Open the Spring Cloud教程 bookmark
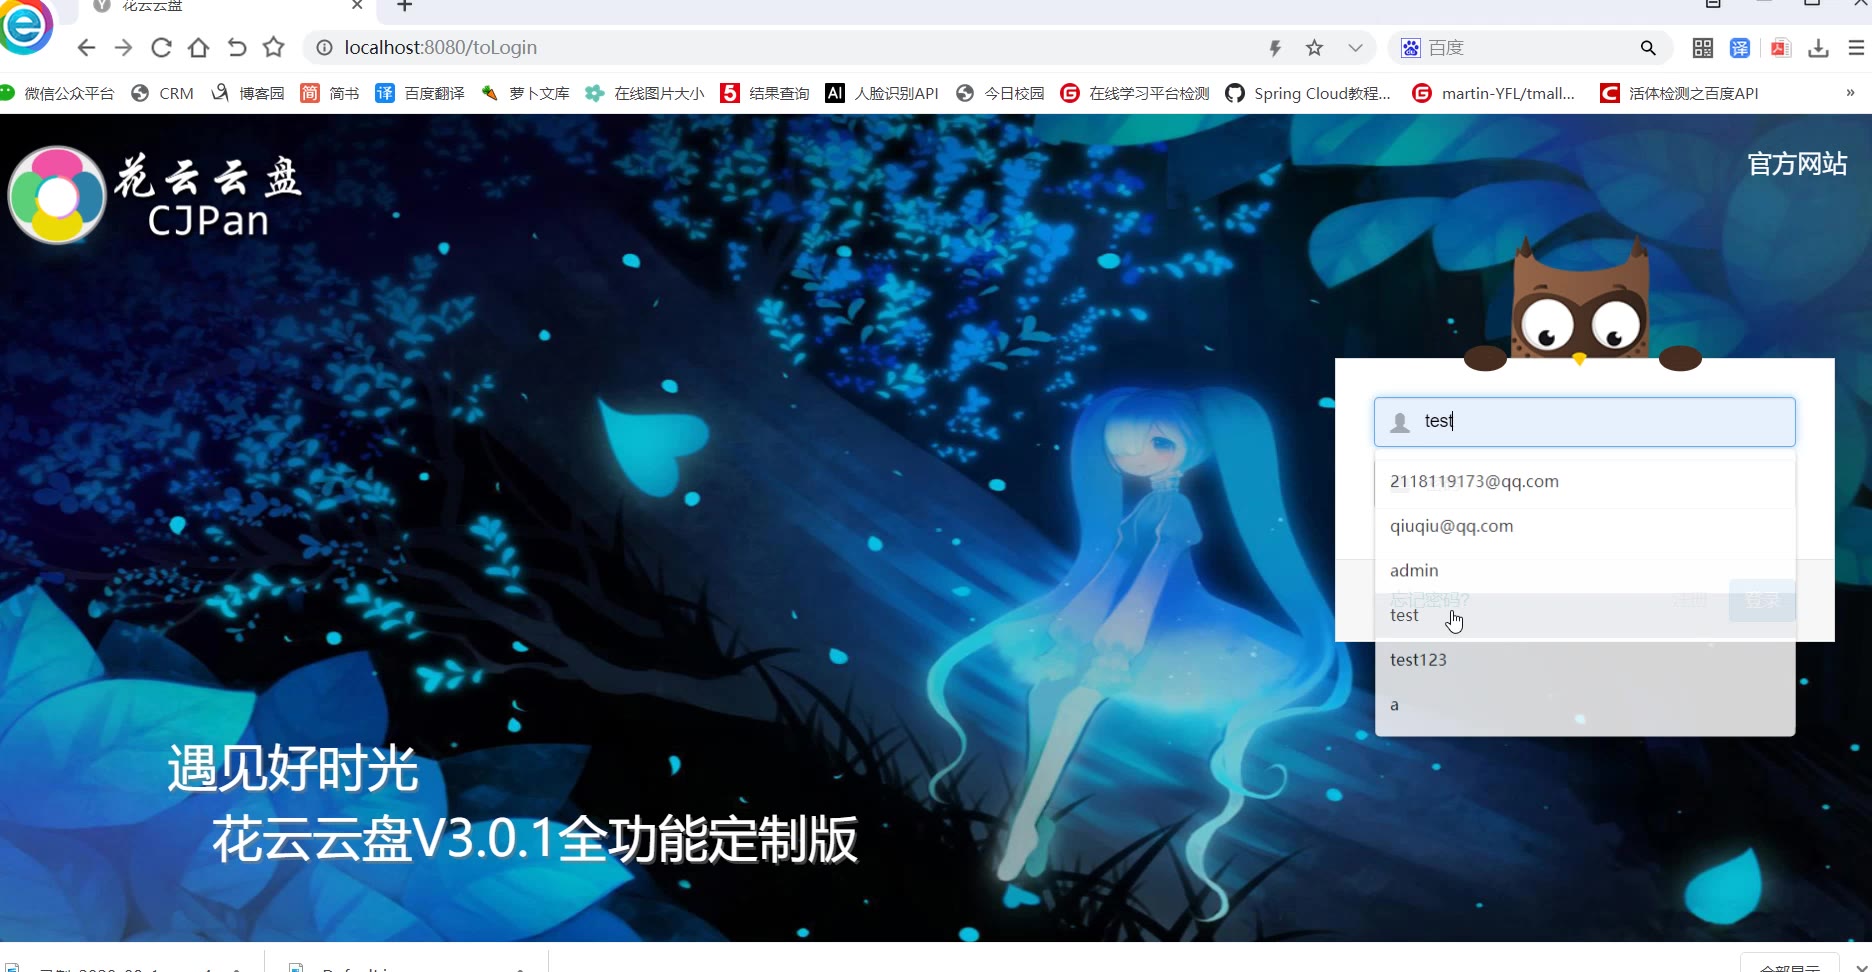1872x972 pixels. point(1308,93)
